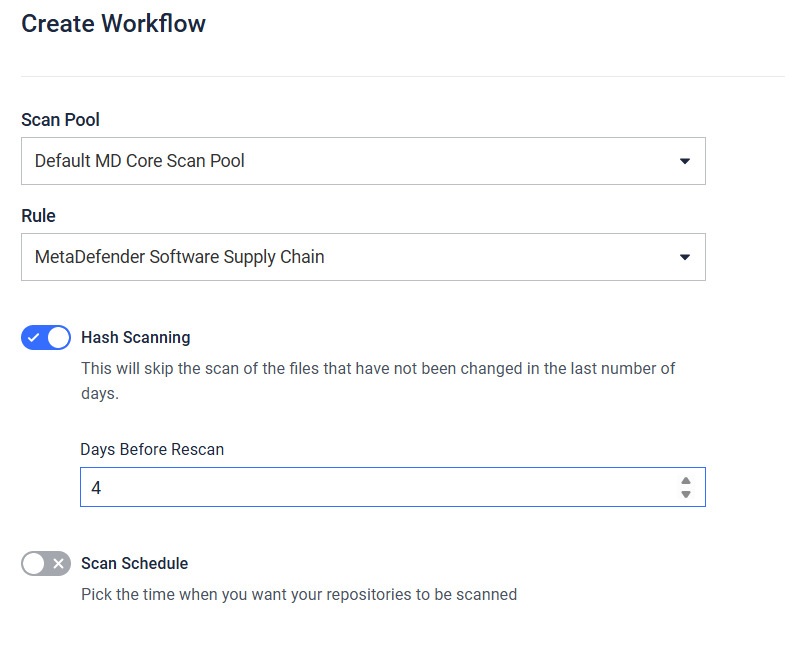Open the Scan Pool dropdown
This screenshot has height=648, width=785.
coord(362,161)
